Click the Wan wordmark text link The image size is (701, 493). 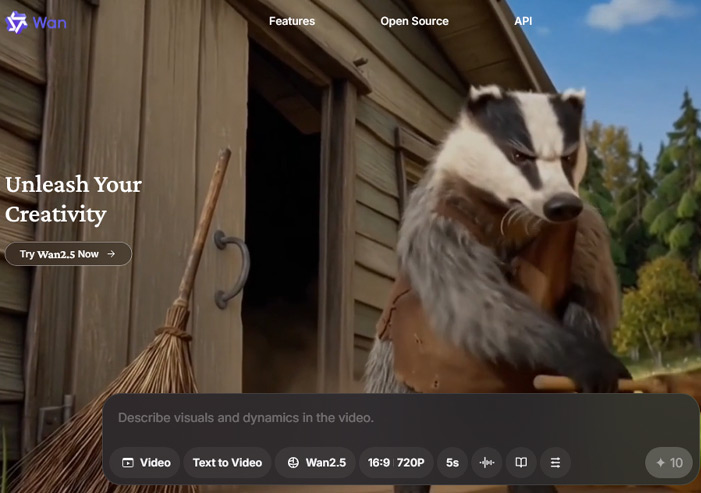48,22
